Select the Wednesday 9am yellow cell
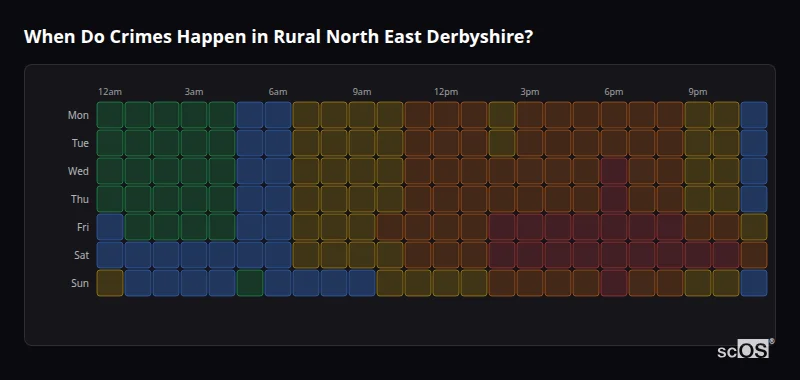The height and width of the screenshot is (380, 800). pyautogui.click(x=362, y=171)
